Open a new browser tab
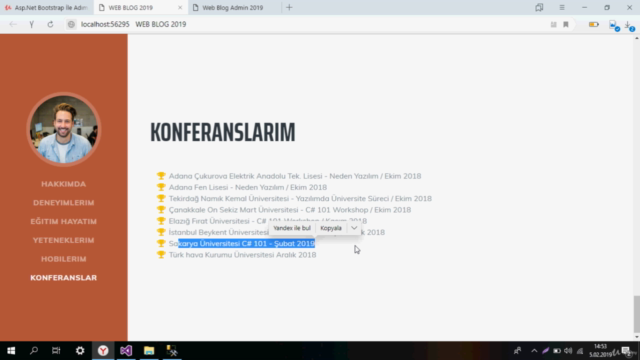640x360 pixels. point(289,7)
